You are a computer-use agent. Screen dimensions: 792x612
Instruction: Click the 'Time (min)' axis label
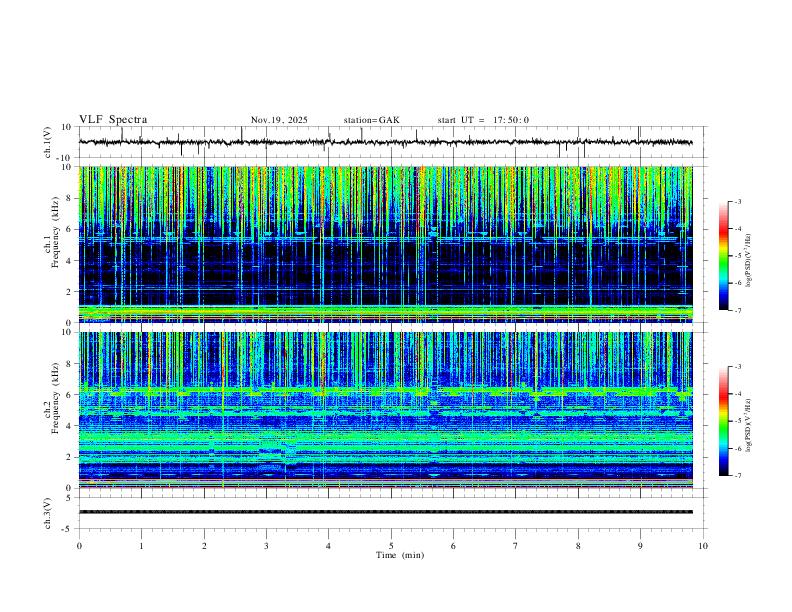pyautogui.click(x=400, y=555)
